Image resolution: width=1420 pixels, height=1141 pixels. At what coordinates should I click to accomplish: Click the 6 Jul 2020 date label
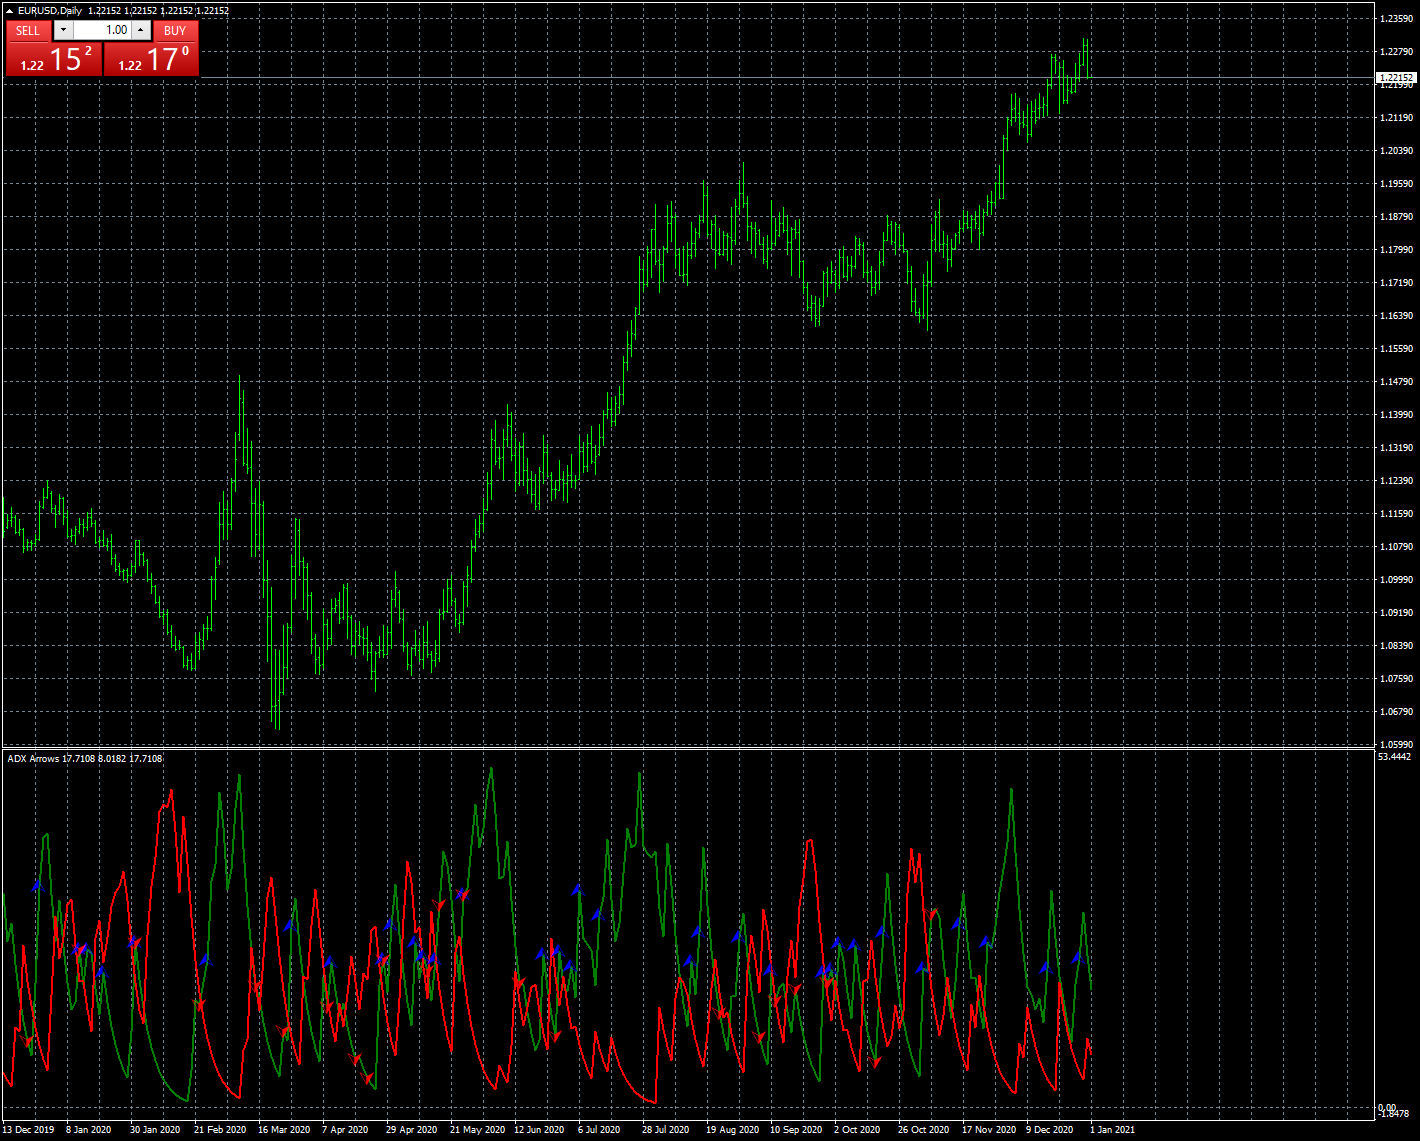point(599,1130)
